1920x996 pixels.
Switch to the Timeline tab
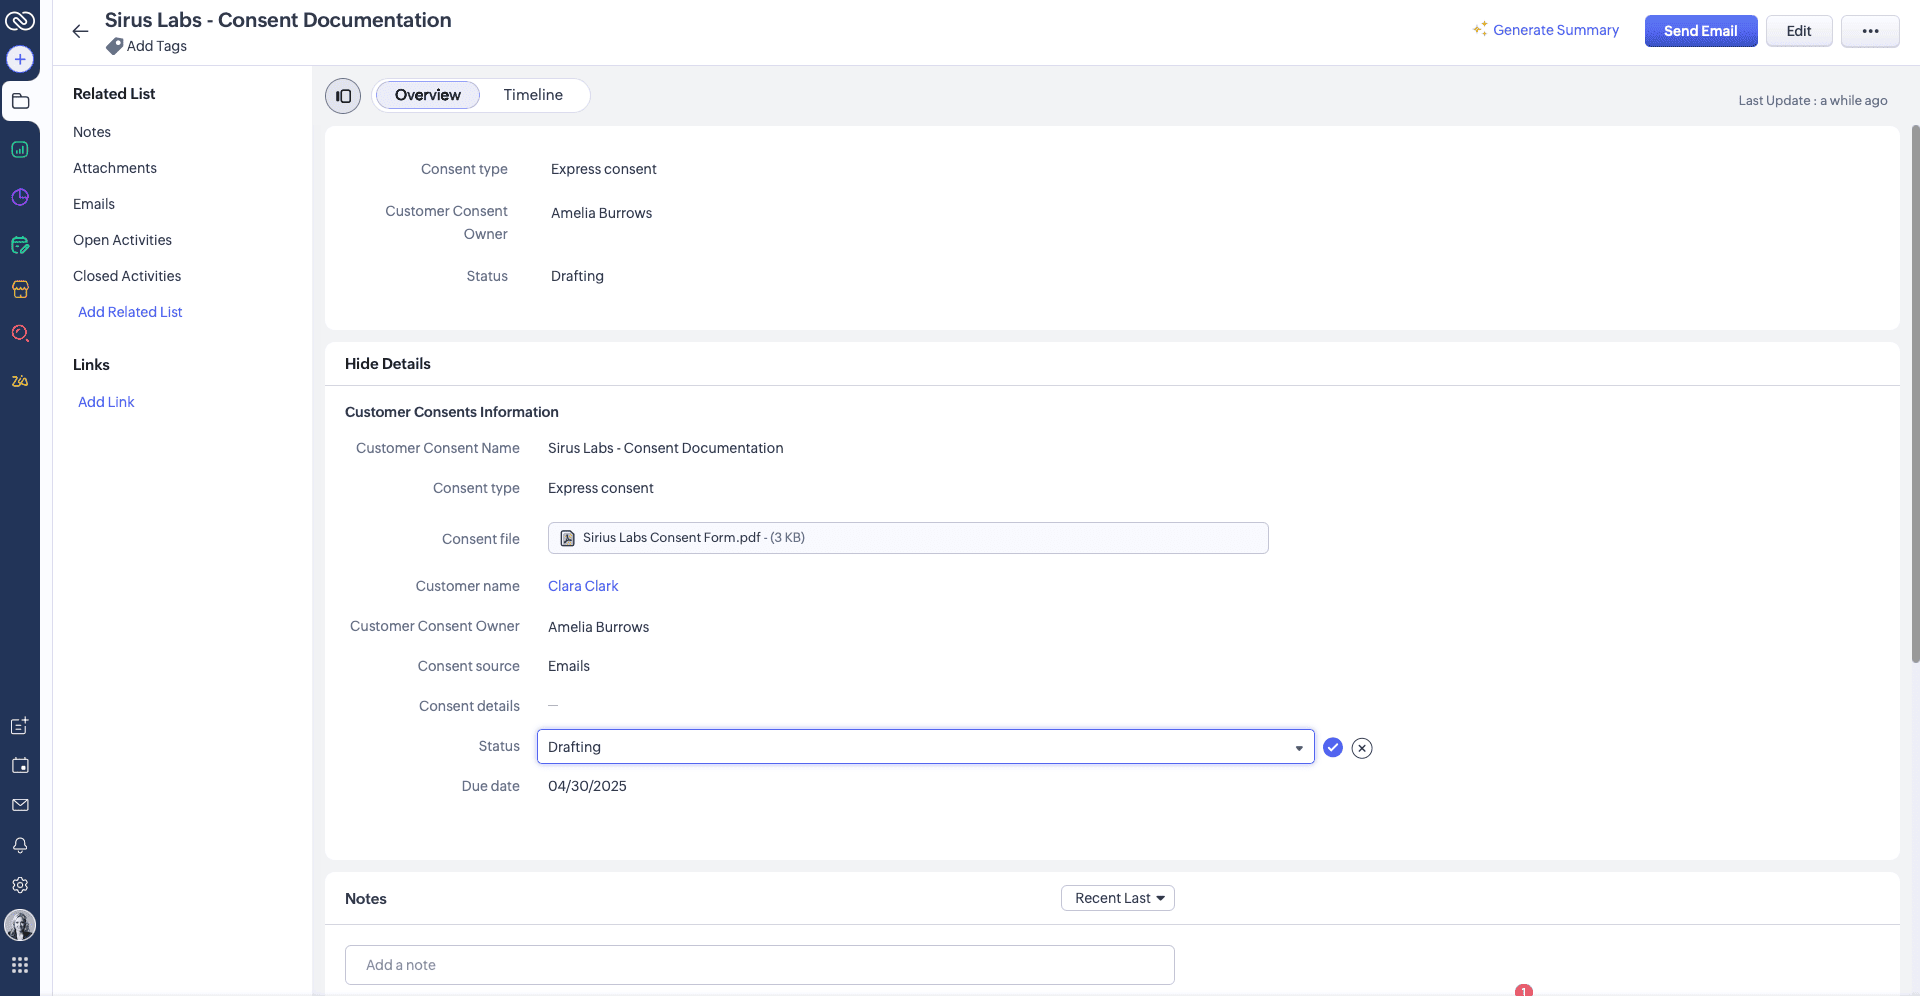tap(533, 95)
